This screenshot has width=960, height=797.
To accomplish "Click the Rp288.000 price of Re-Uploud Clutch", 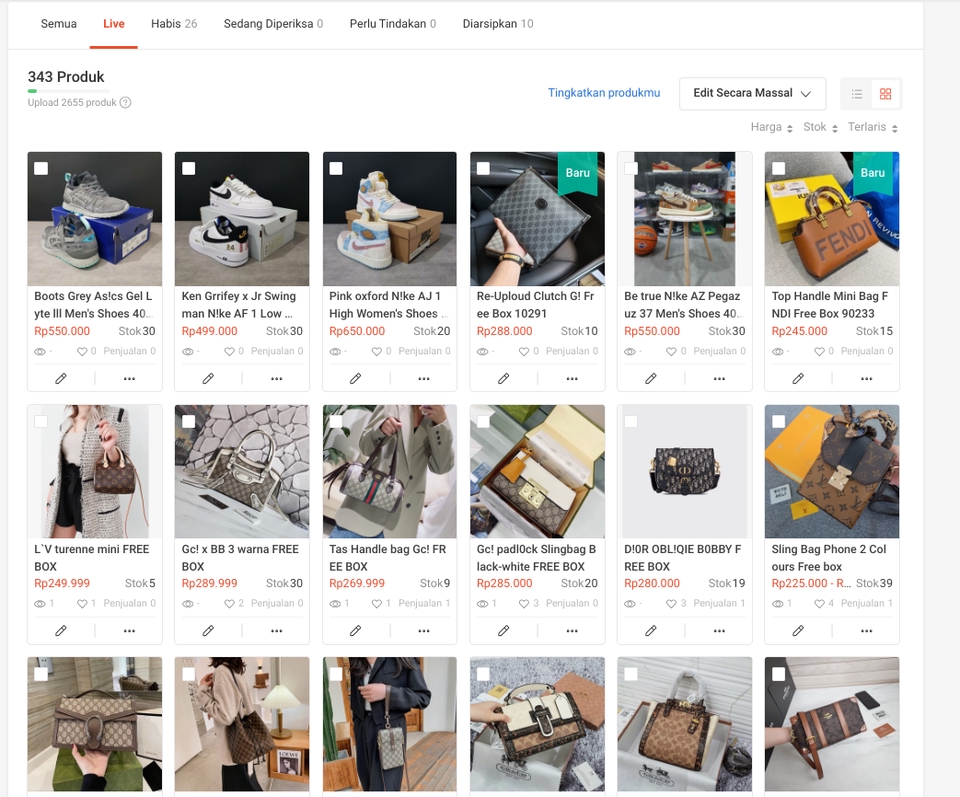I will point(504,331).
